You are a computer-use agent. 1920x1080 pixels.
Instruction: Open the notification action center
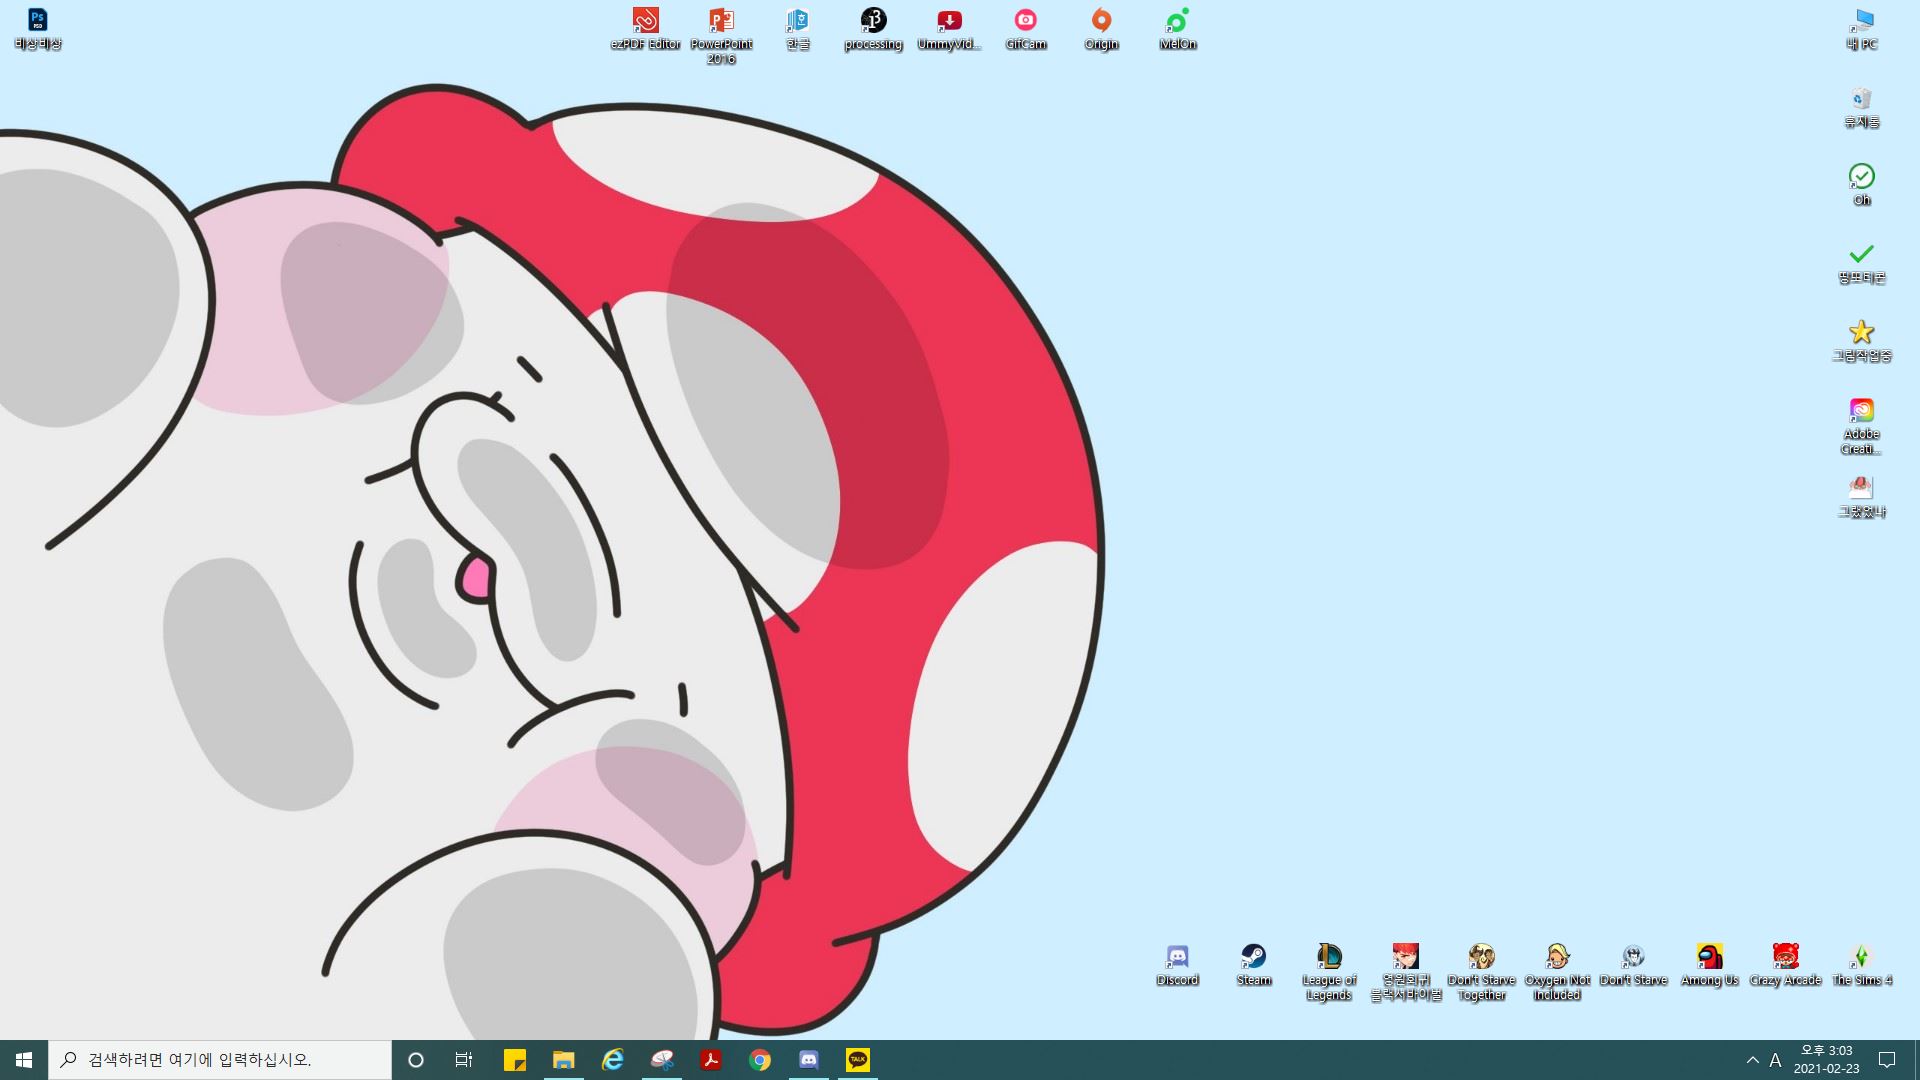tap(1887, 1060)
